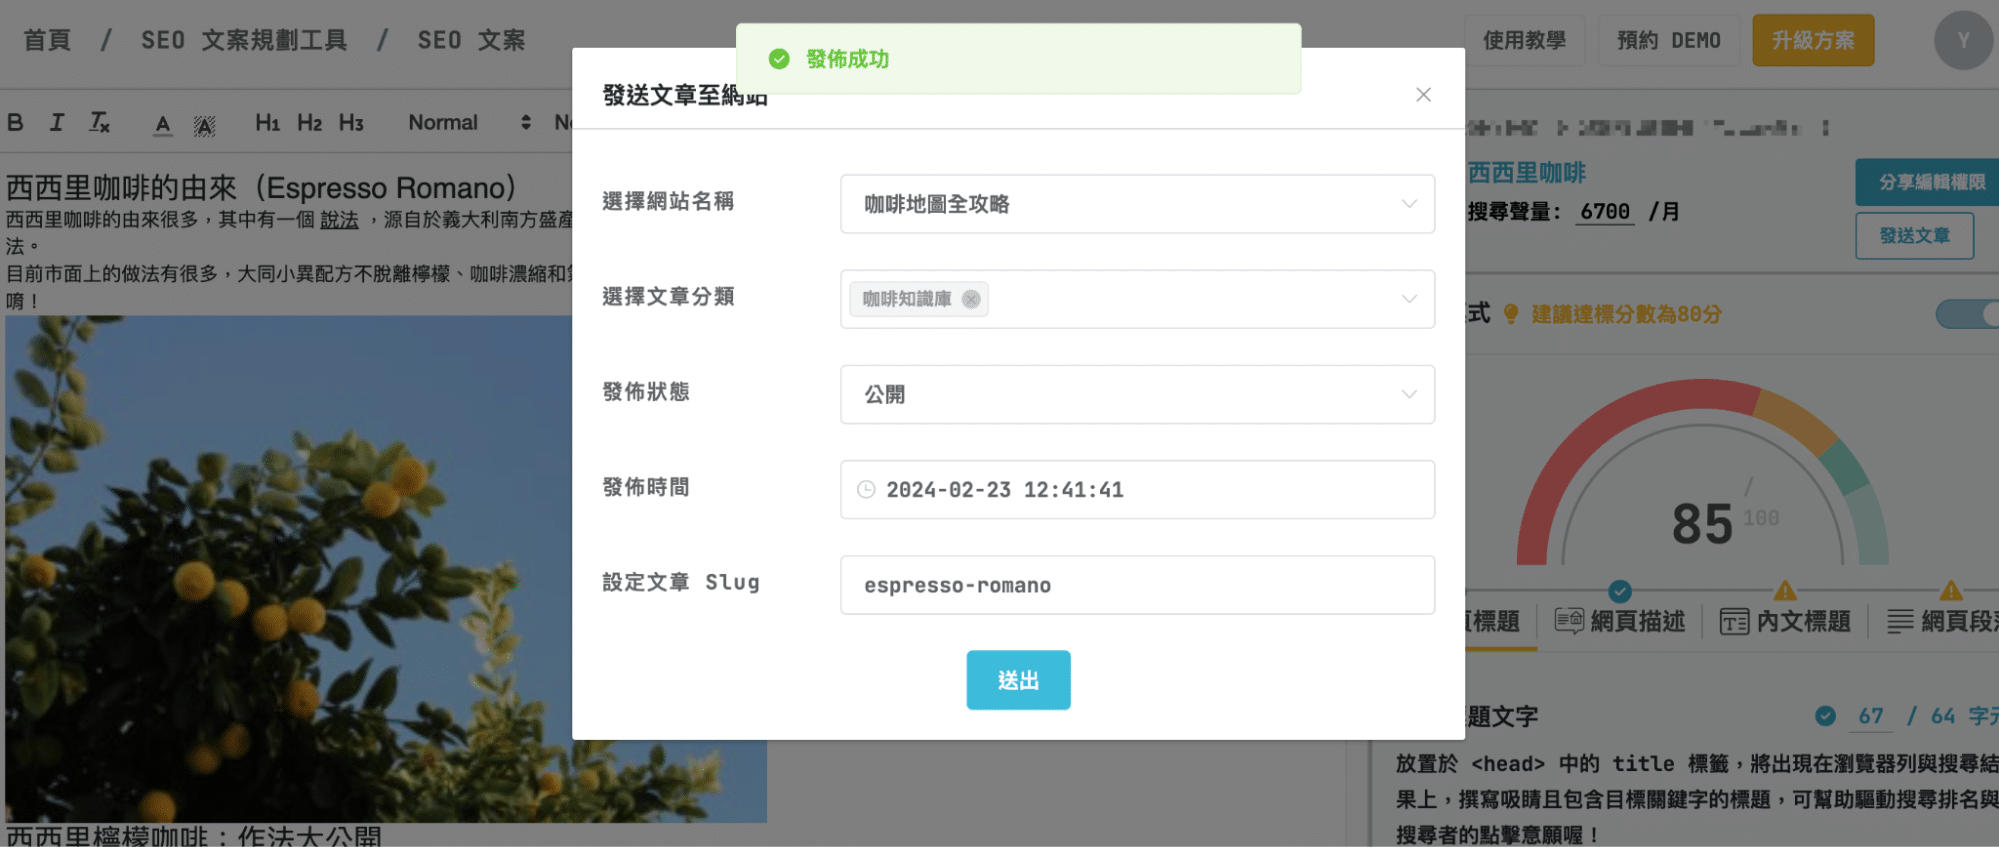This screenshot has width=1999, height=848.
Task: Open the 發佈狀態 dropdown showing 公開
Action: (1137, 394)
